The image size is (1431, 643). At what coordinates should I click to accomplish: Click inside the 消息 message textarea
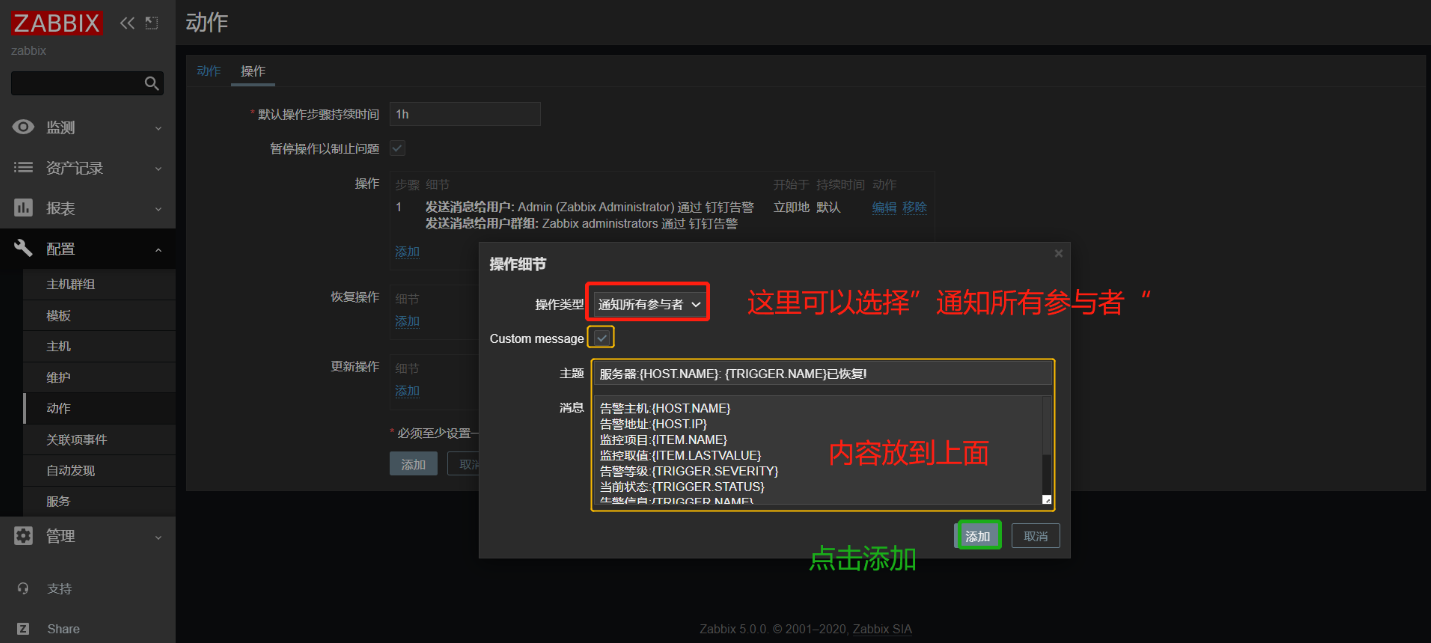[817, 450]
